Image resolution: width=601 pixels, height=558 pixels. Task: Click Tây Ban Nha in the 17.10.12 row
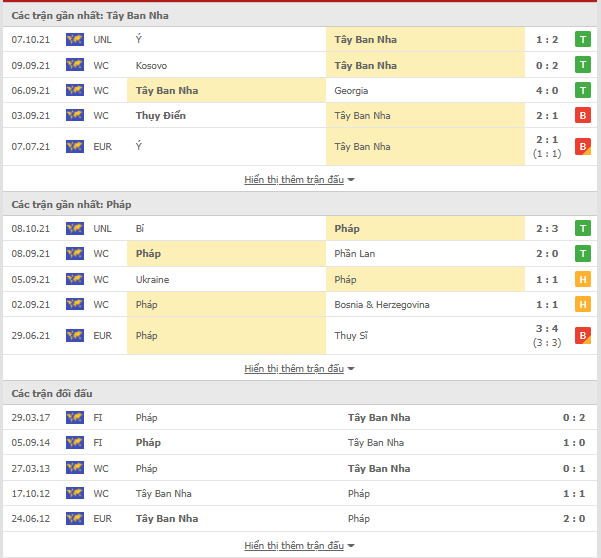[x=163, y=494]
